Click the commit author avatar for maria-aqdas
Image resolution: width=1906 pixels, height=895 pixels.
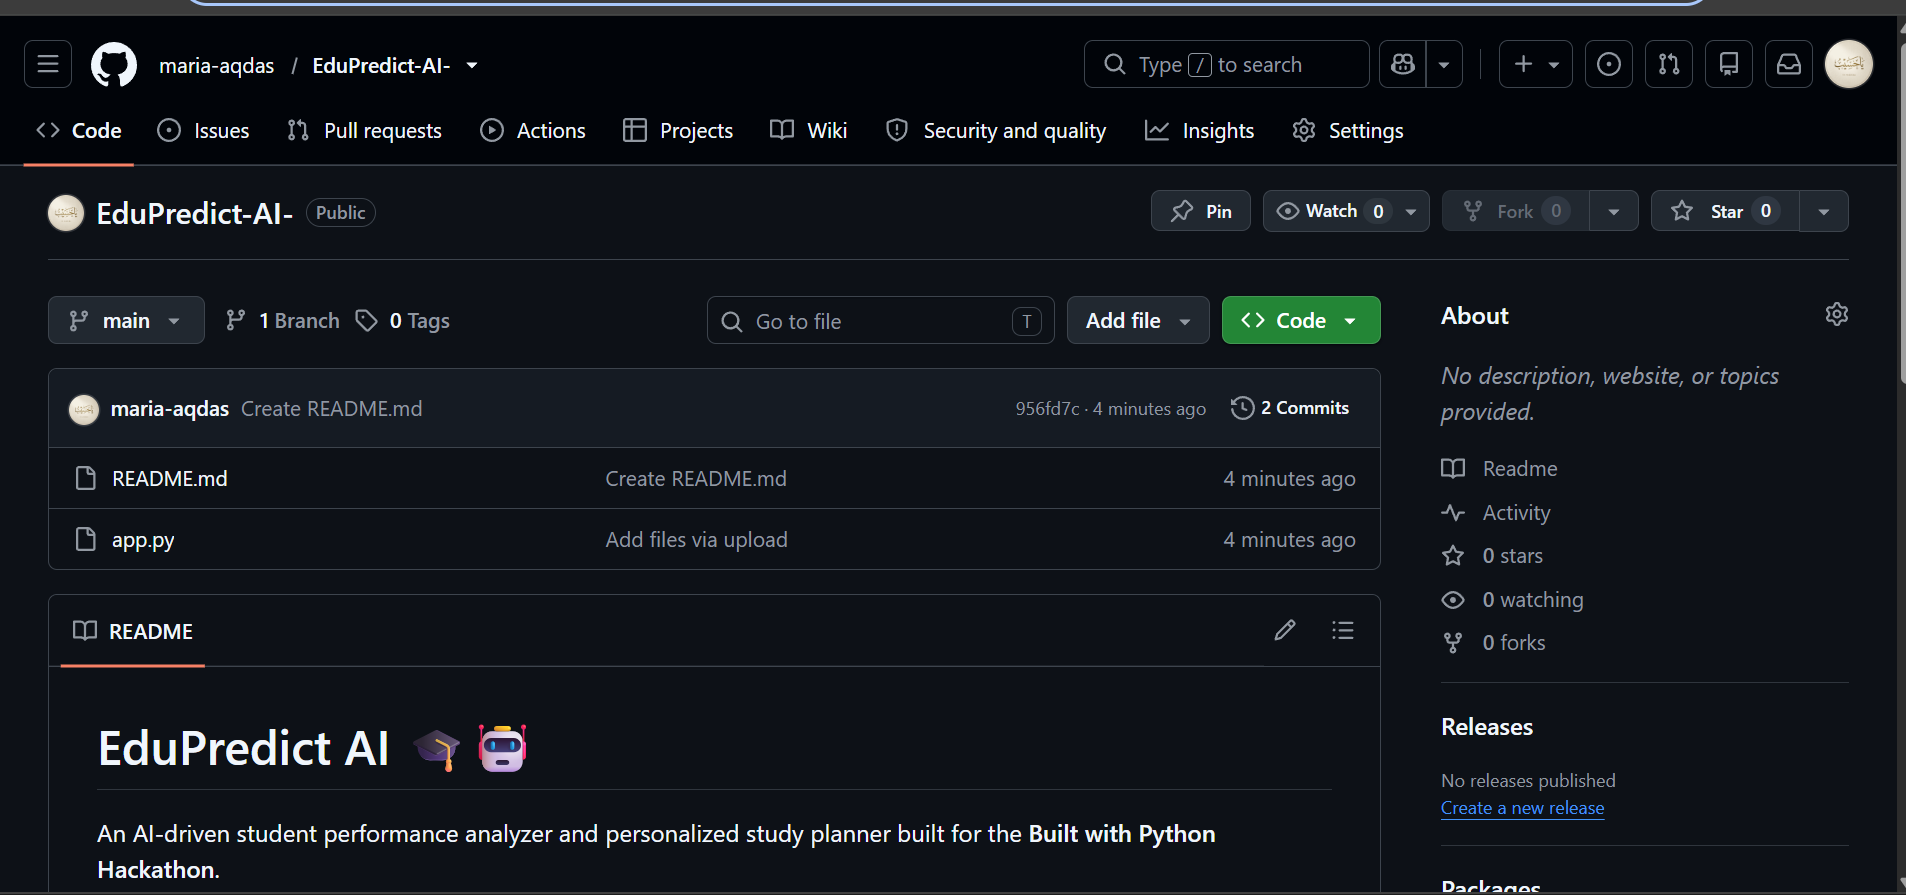pyautogui.click(x=84, y=409)
